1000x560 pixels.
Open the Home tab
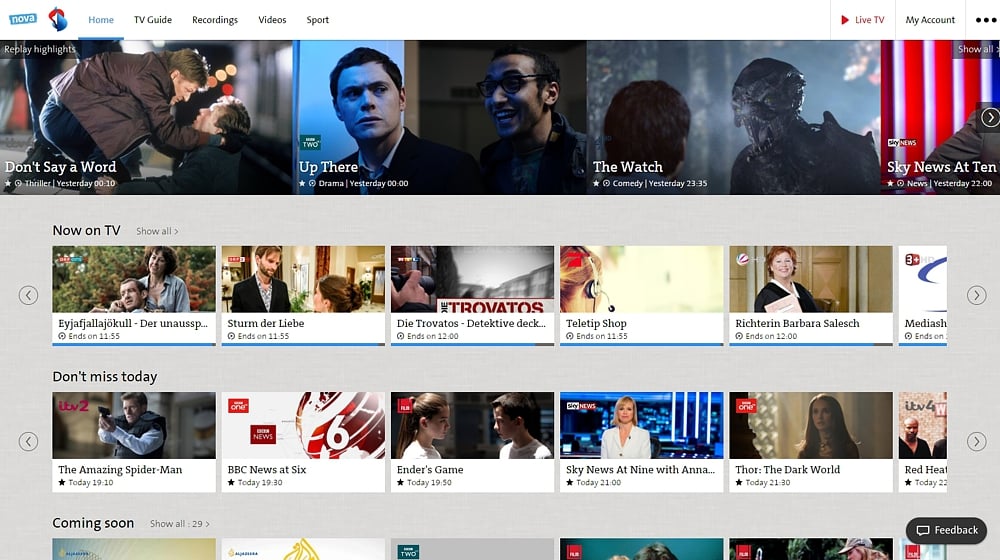101,20
